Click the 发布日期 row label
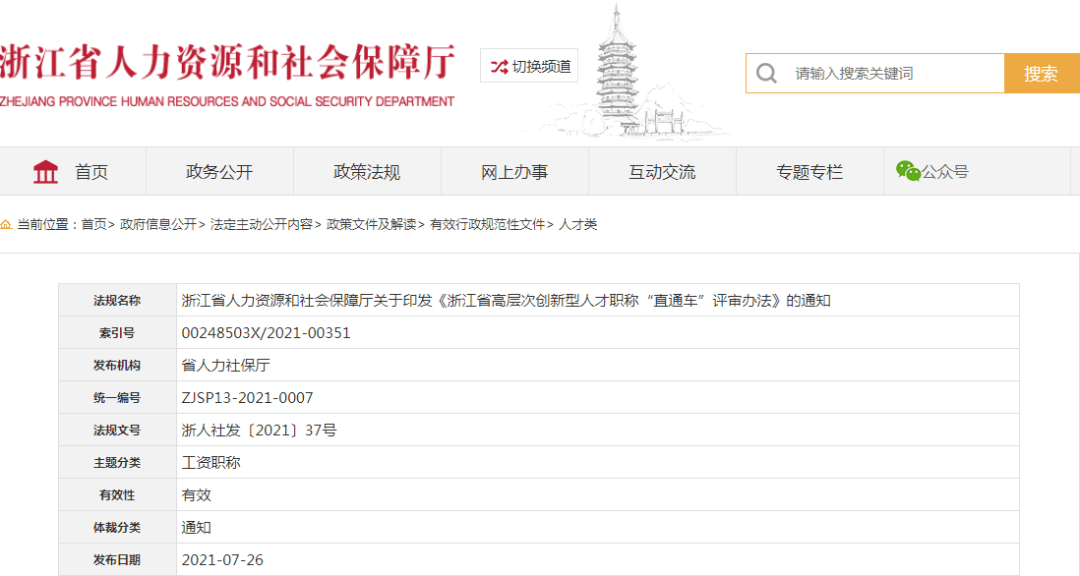Screen dimensions: 1080x576 (117, 559)
